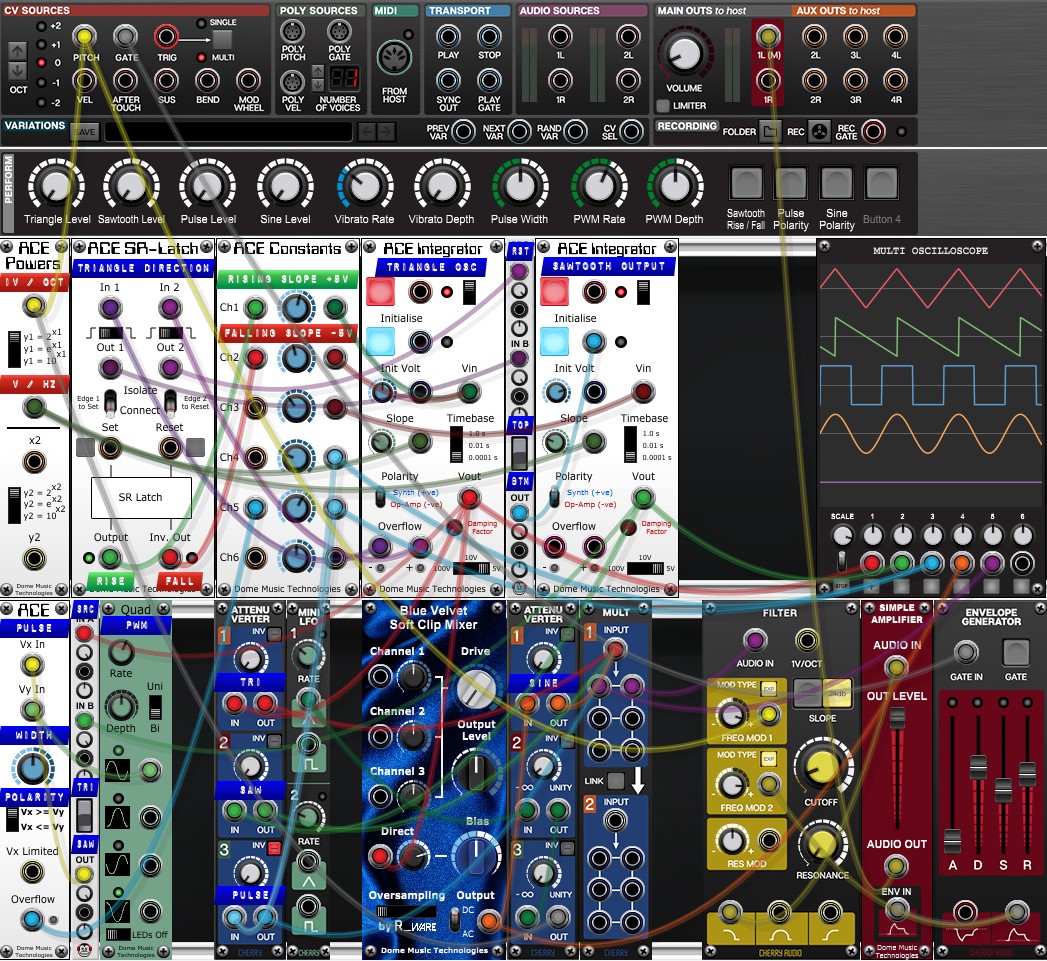Click the Filter CUTOFF knob
Screen dimensions: 1047x961
(821, 767)
